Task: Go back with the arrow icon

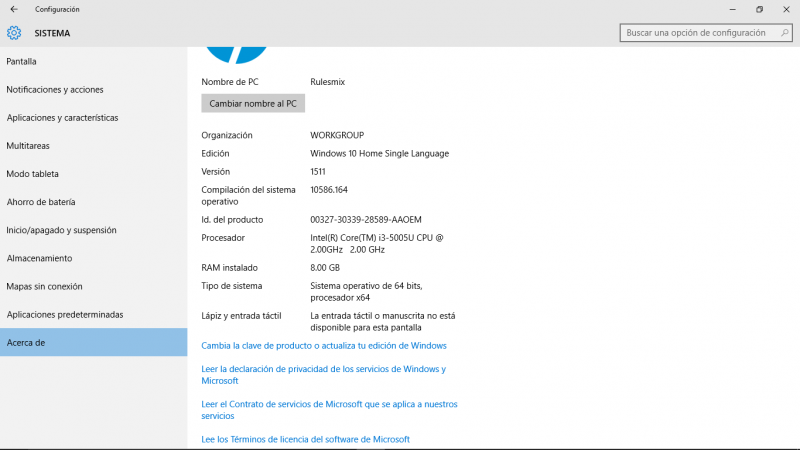Action: 14,9
